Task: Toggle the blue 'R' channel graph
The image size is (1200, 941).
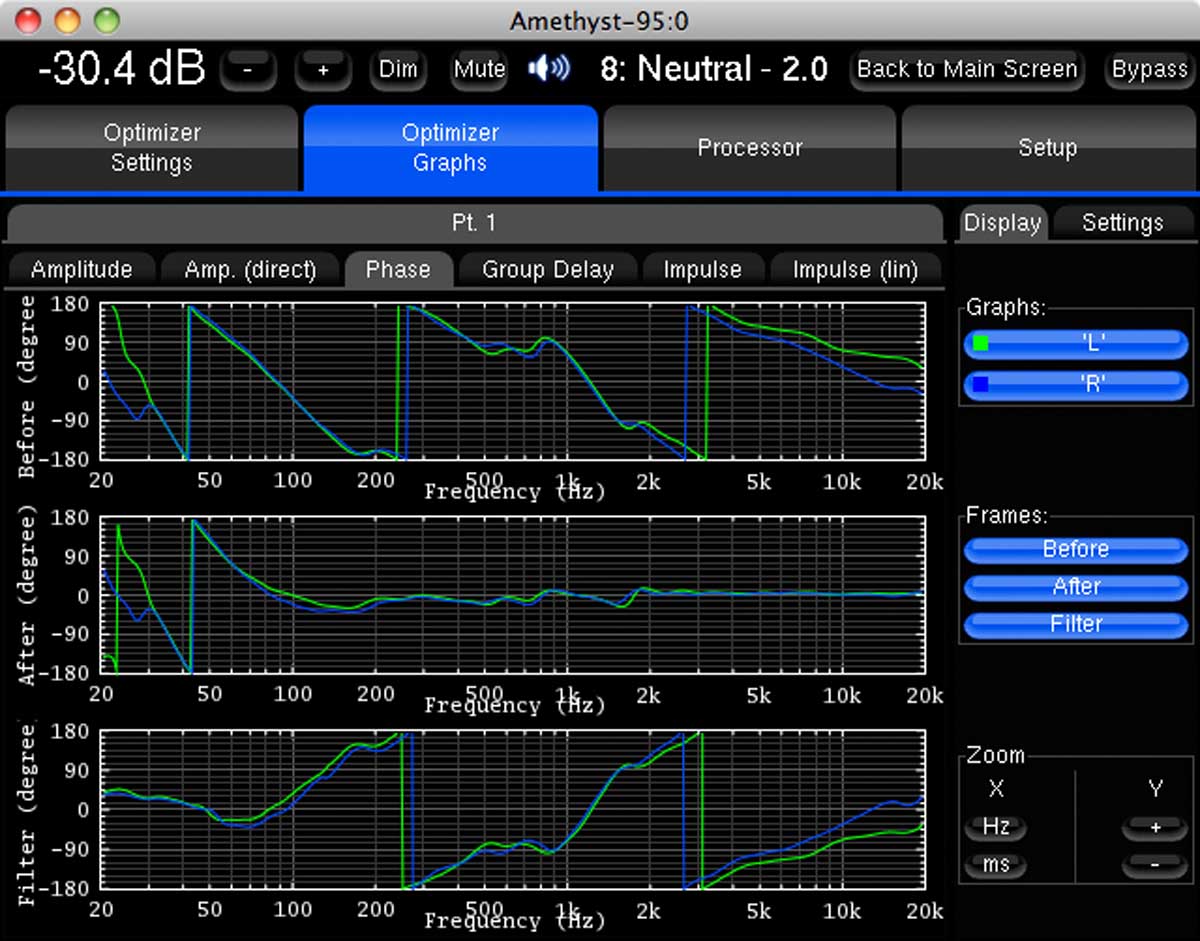Action: click(x=1075, y=384)
